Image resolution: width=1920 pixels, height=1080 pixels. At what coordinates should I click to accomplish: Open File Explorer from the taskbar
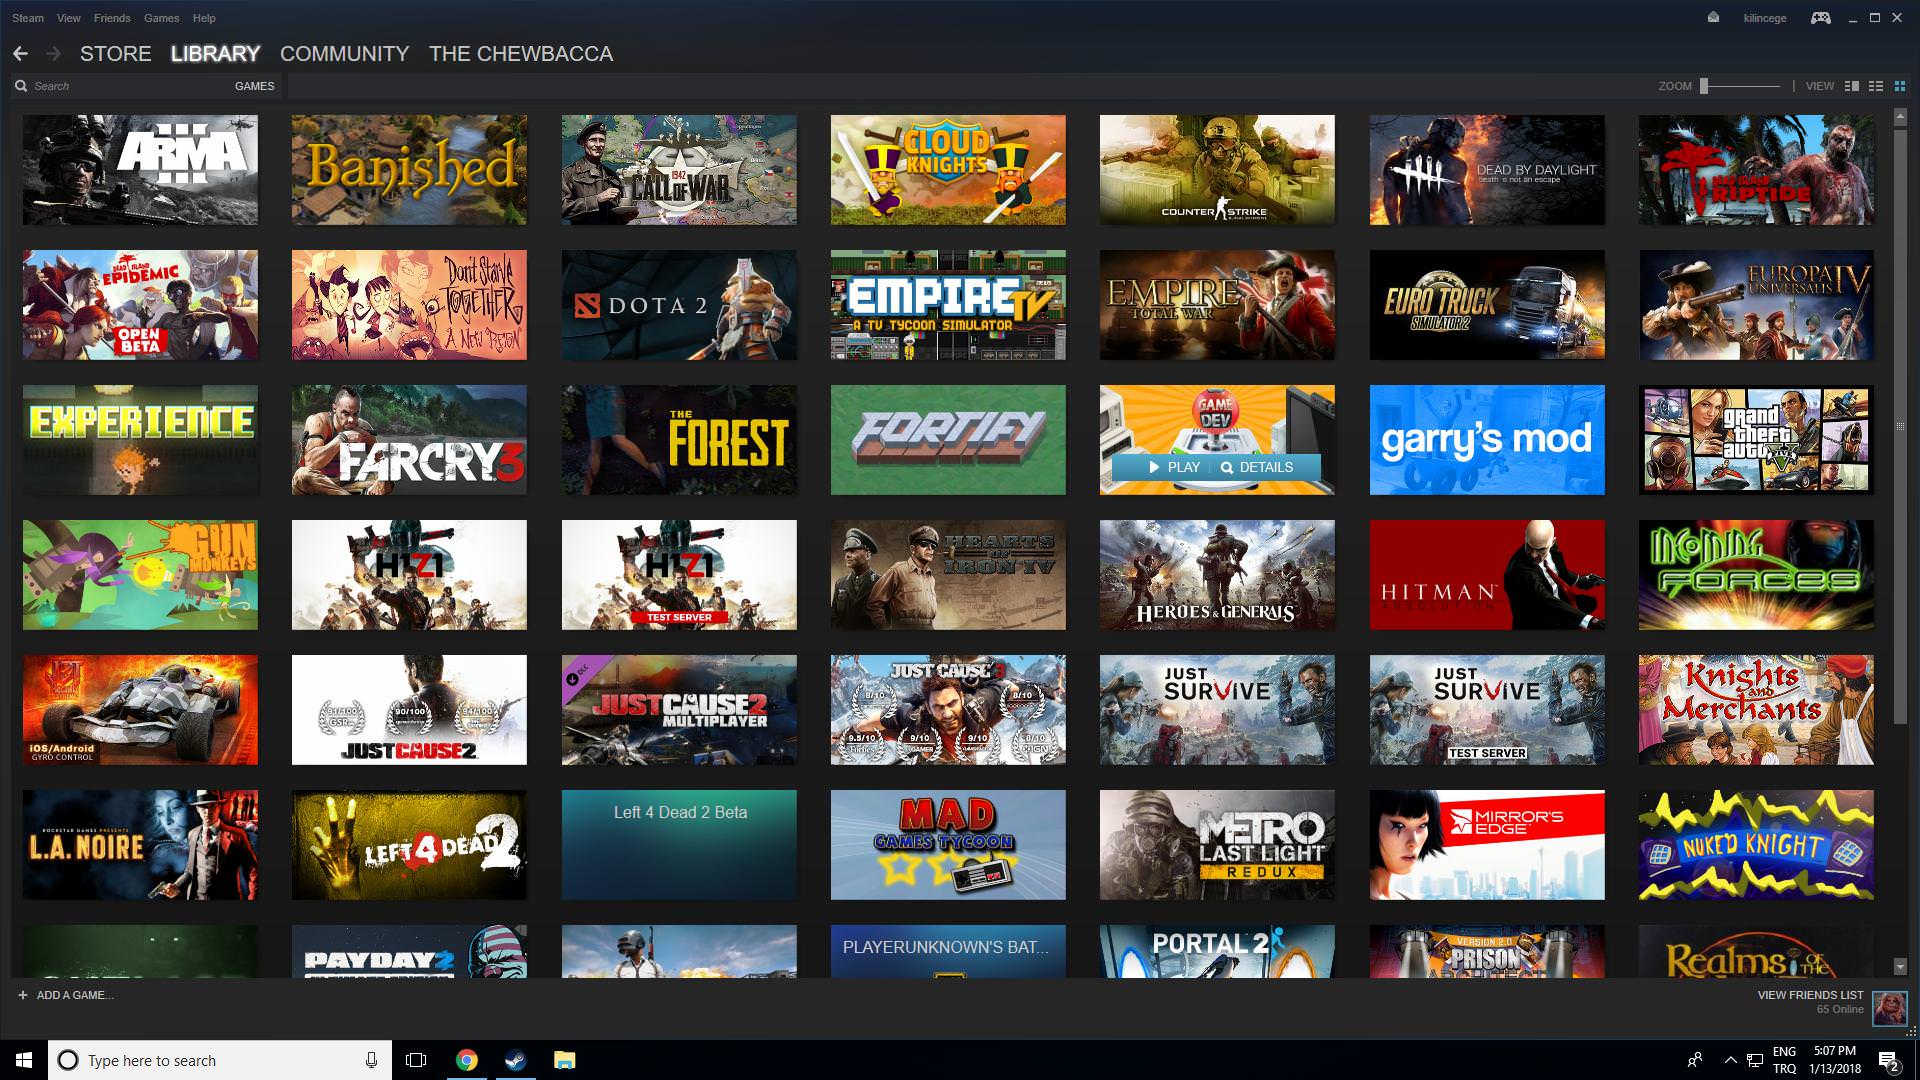564,1060
